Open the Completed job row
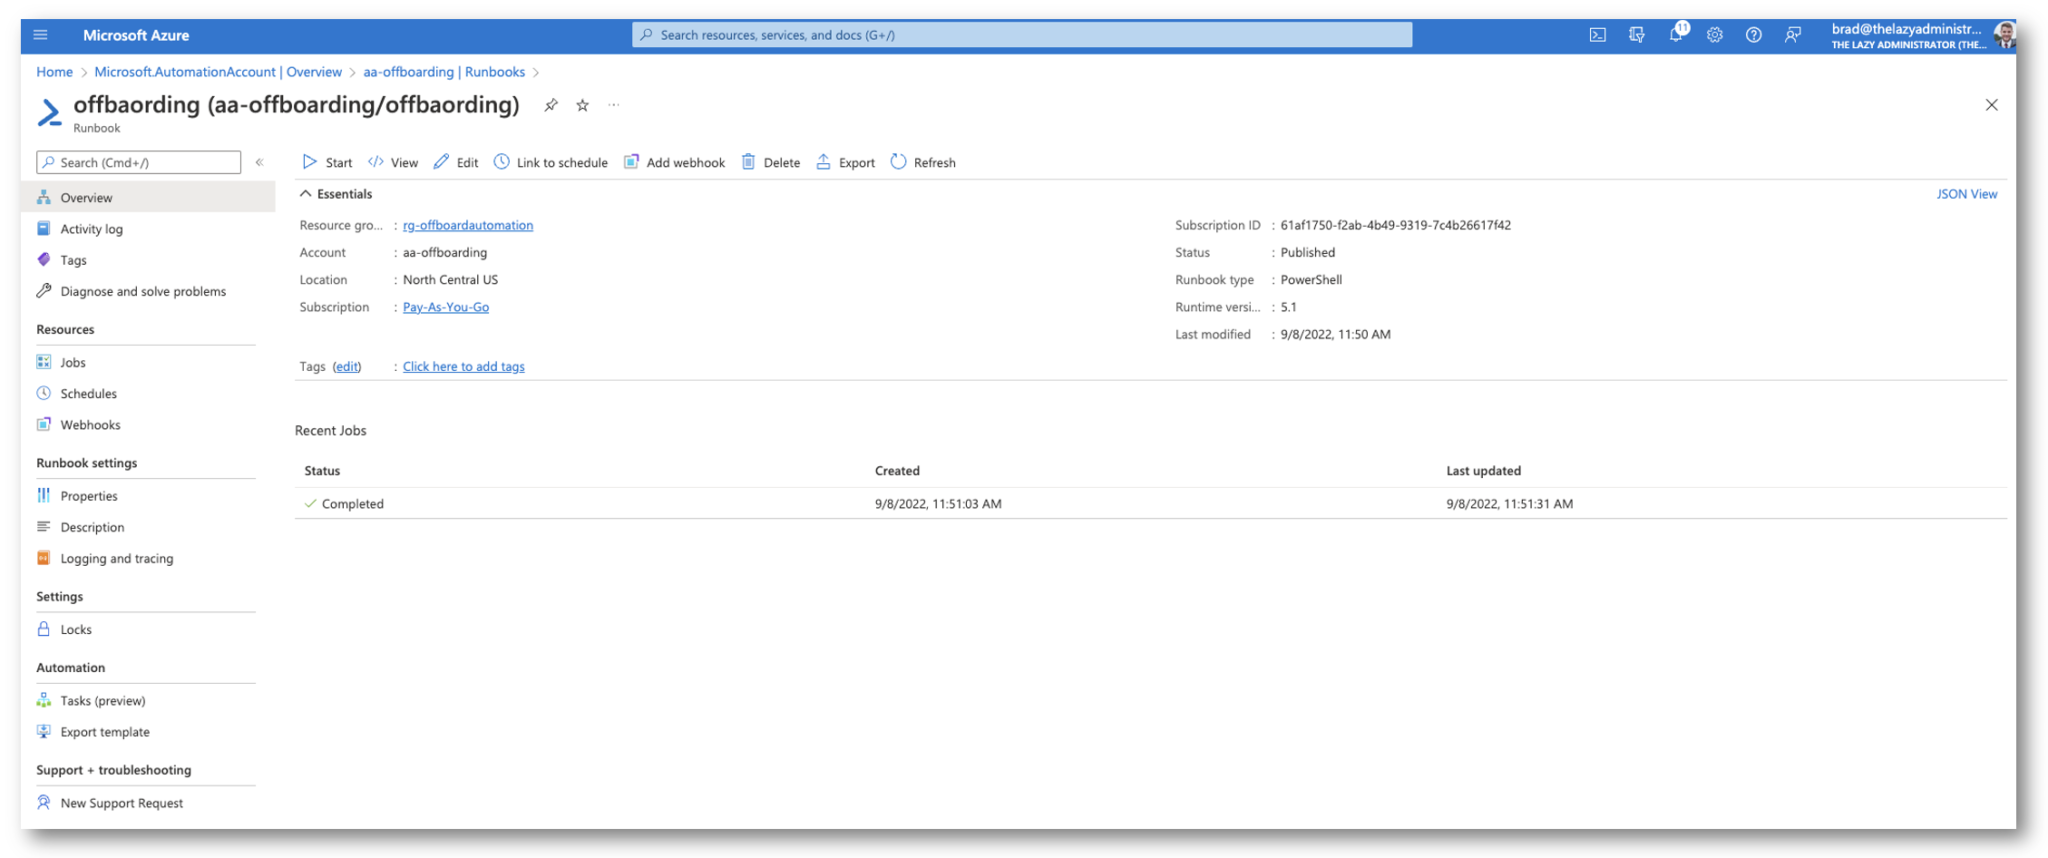The image size is (2048, 858). 1150,503
